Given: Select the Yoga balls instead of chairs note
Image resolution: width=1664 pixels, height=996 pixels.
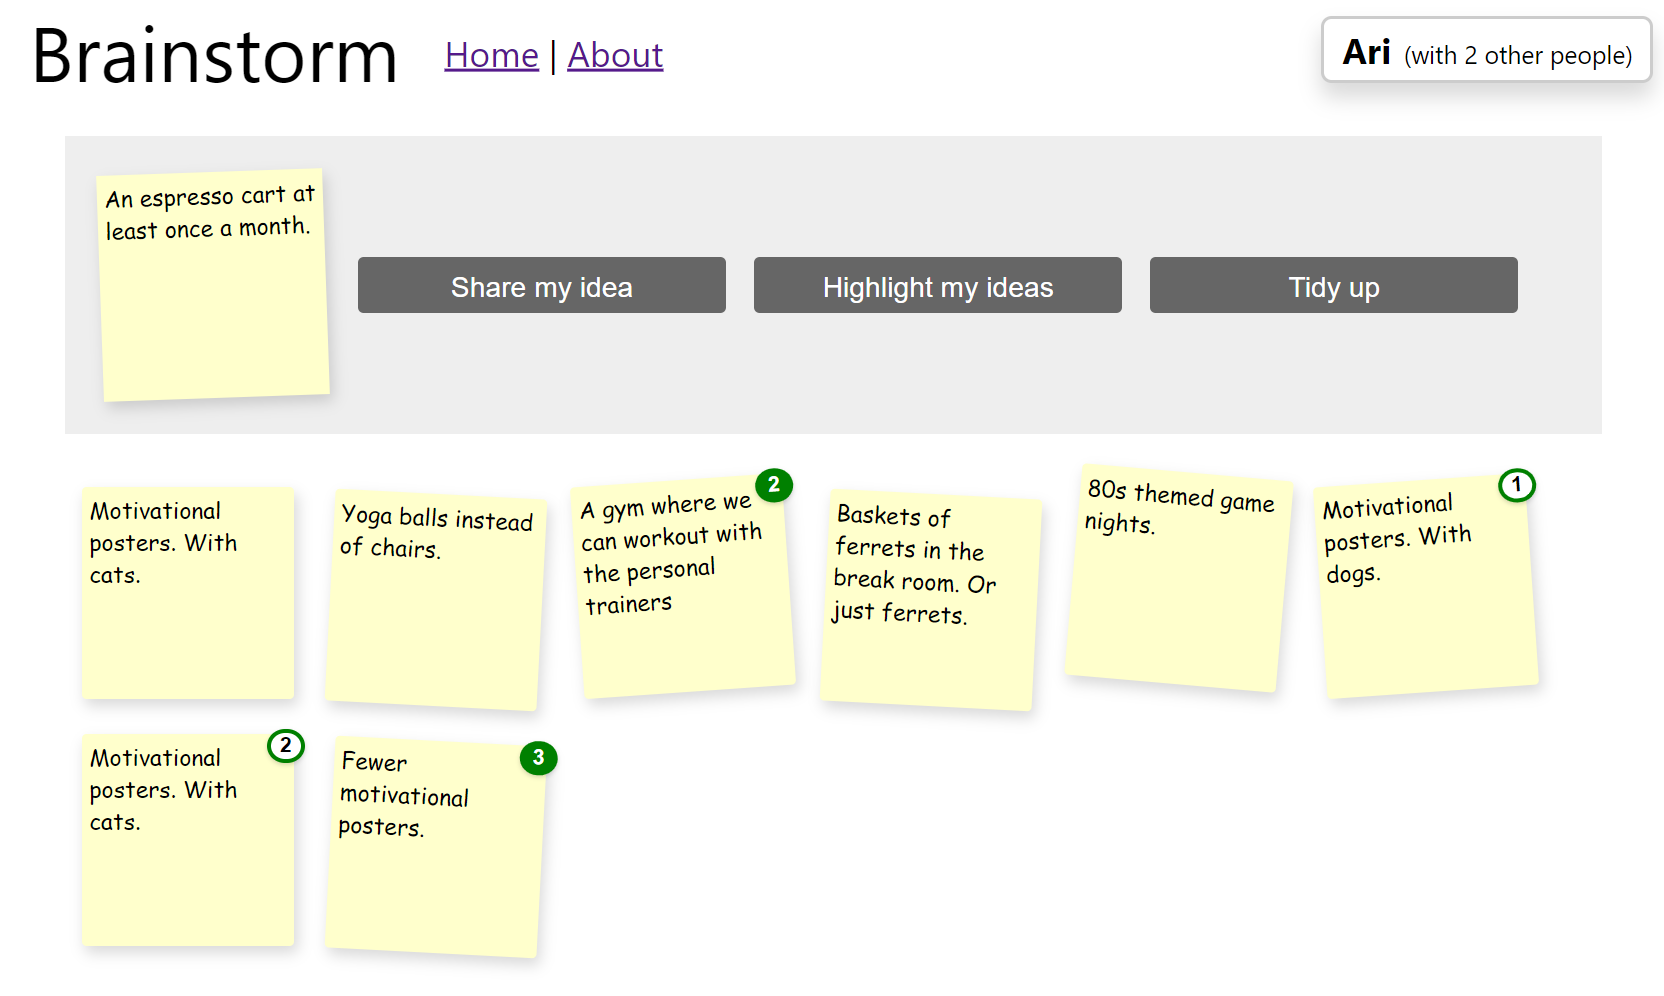Looking at the screenshot, I should [436, 599].
